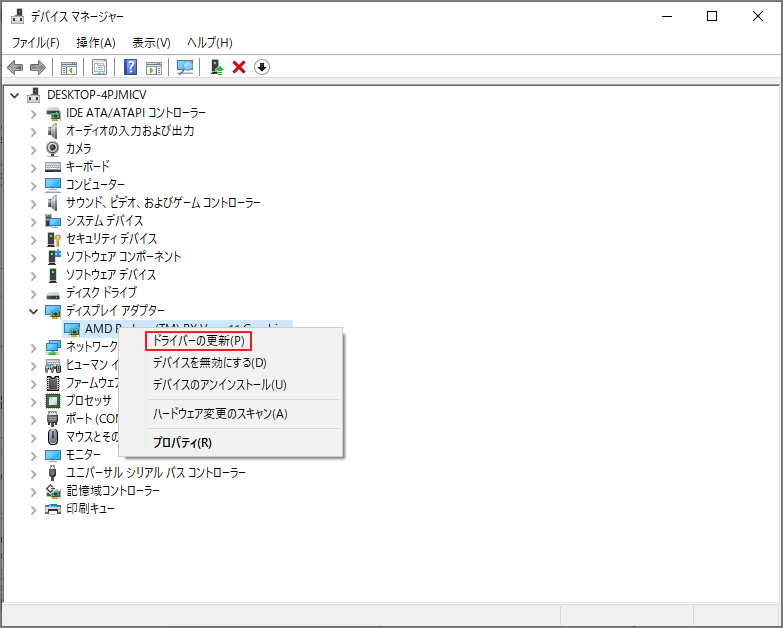Click the 印刷キュー printer icon
Screen dimensions: 783x628
click(x=53, y=509)
